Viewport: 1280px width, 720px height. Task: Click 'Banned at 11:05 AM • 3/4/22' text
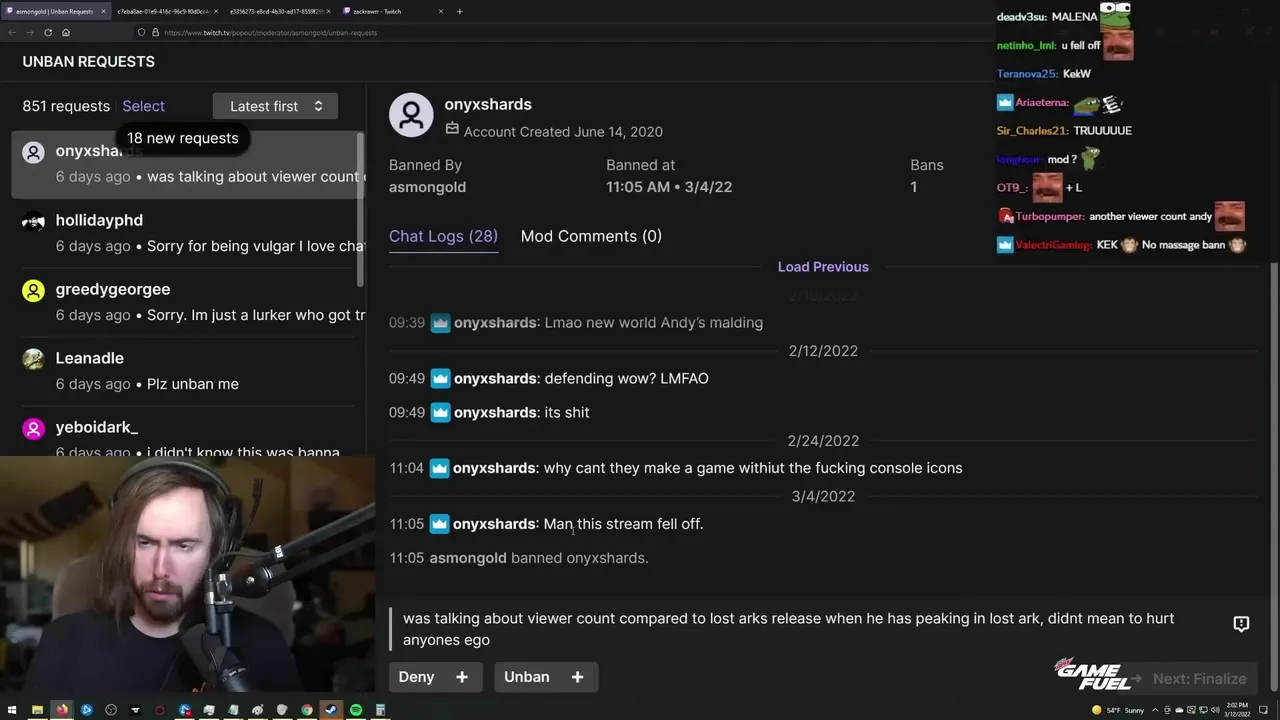point(669,176)
